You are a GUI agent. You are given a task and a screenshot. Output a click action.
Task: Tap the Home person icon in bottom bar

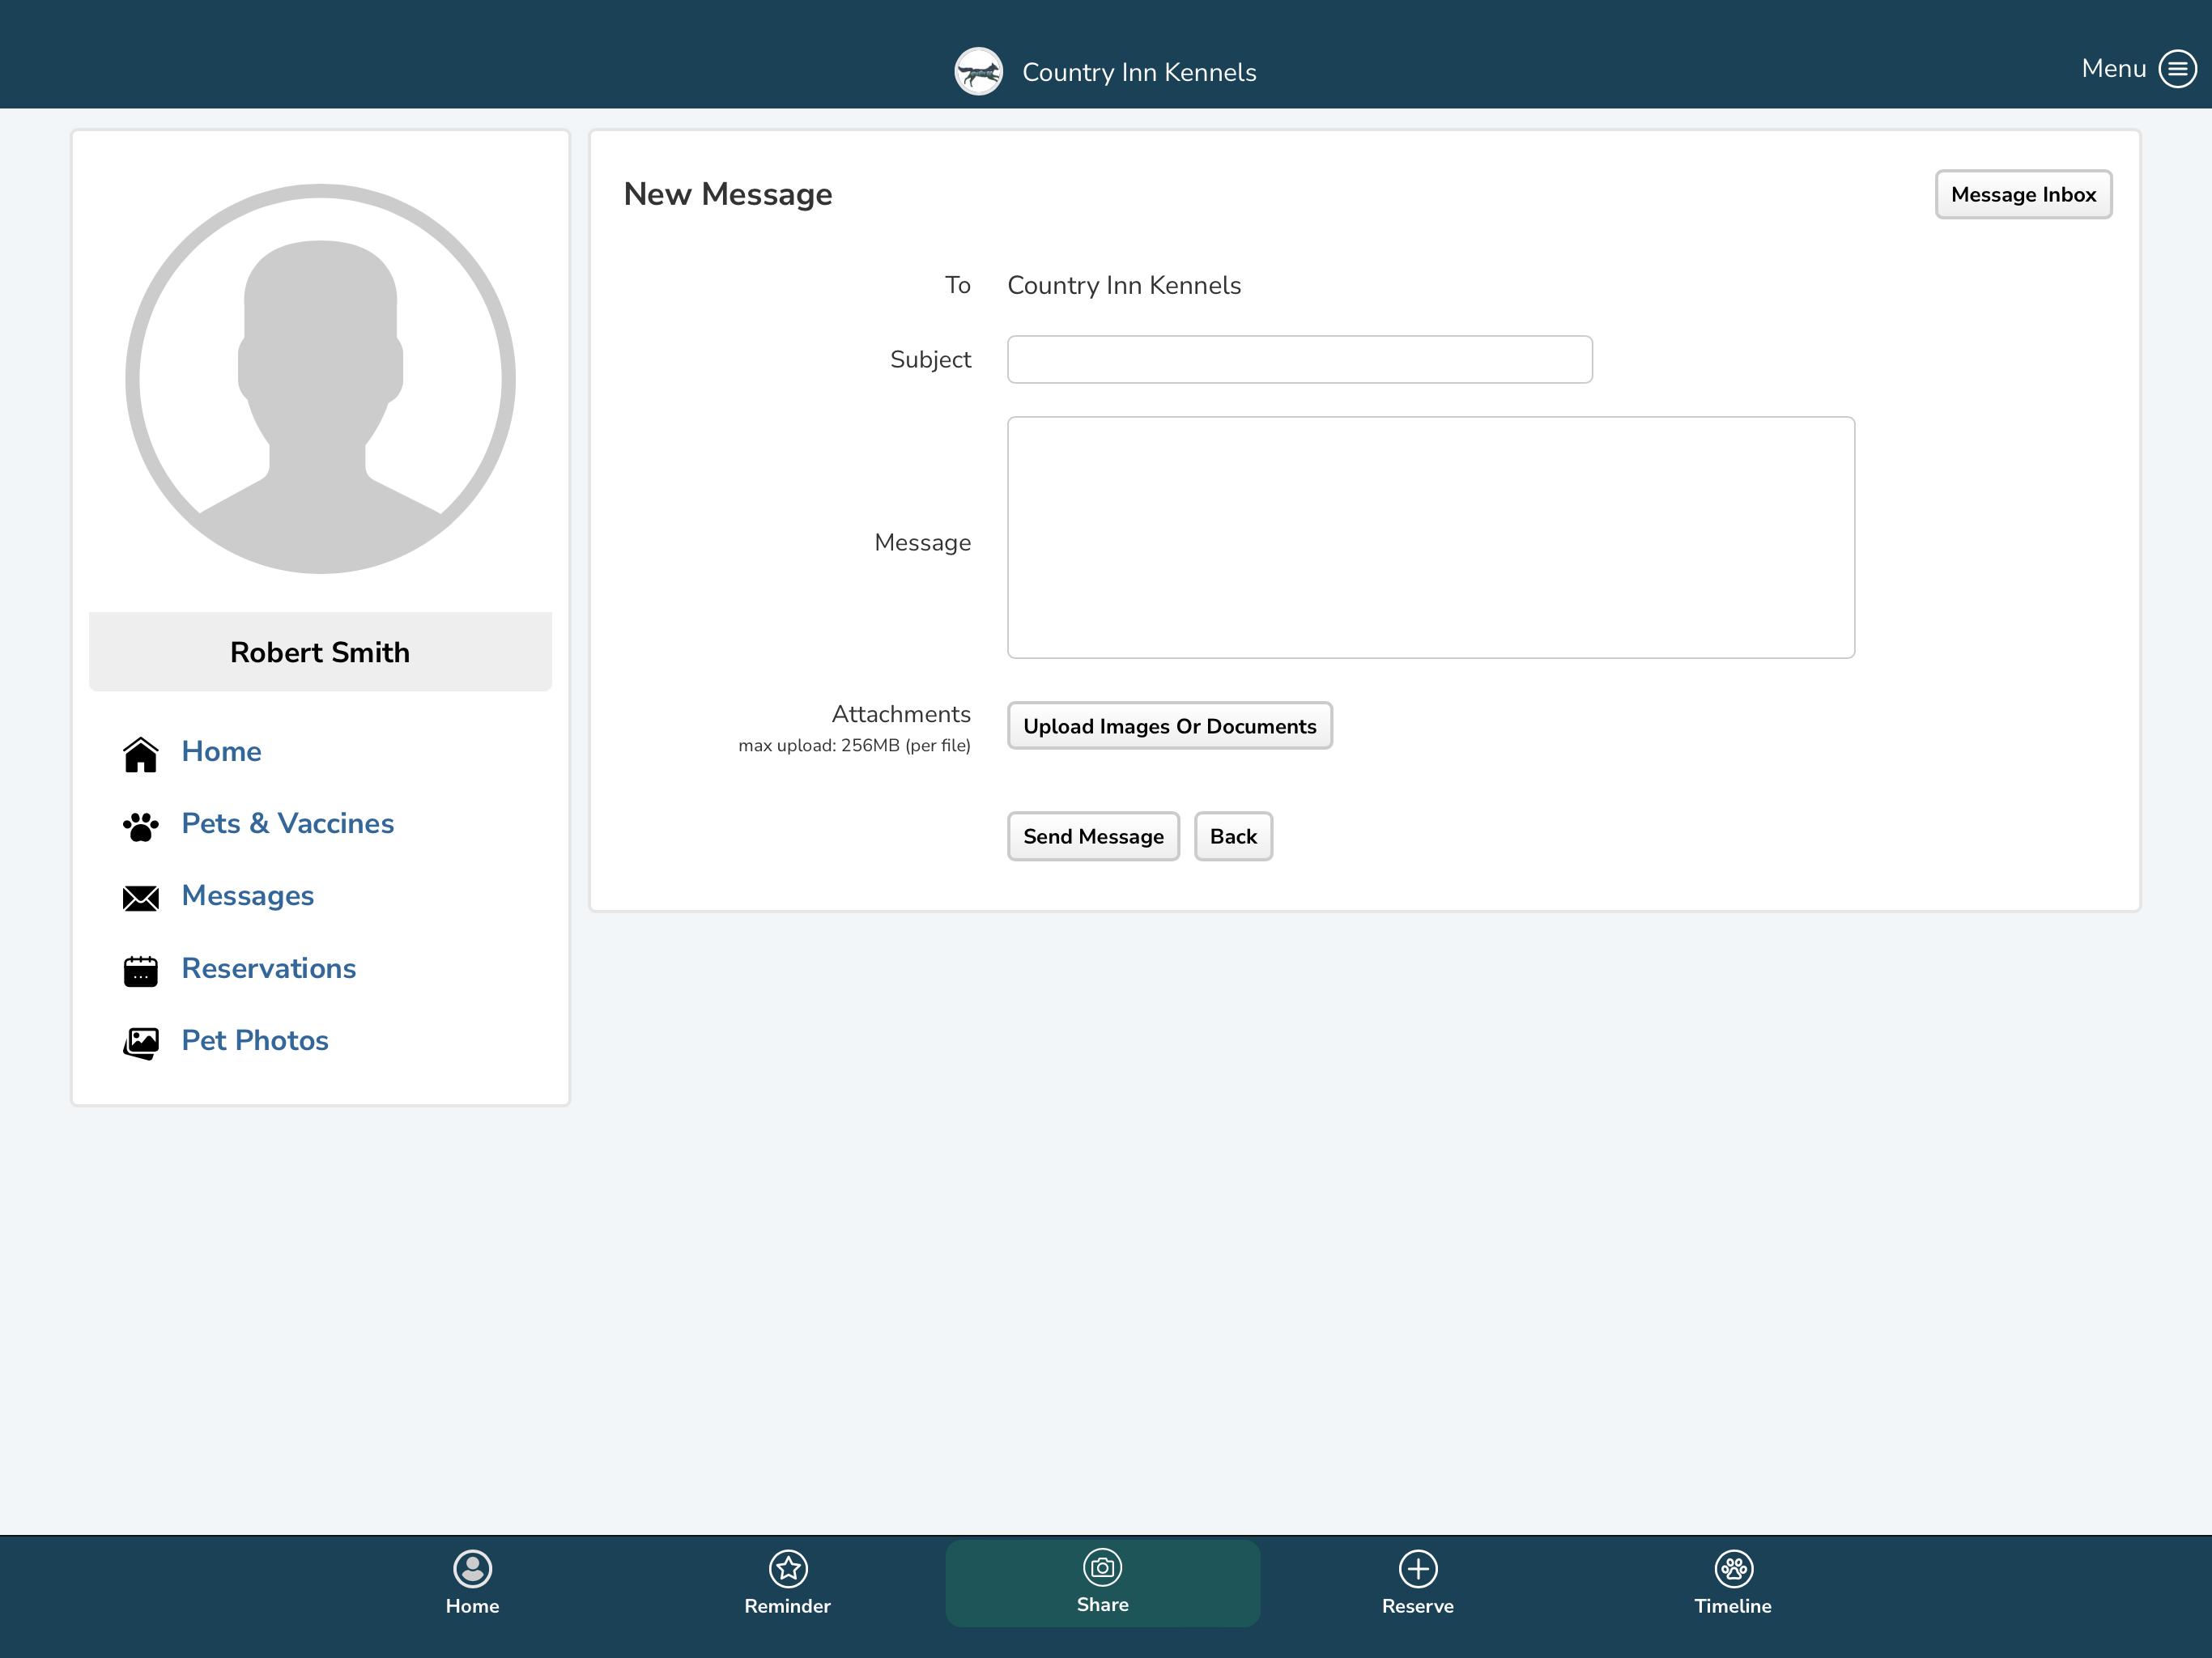coord(472,1568)
